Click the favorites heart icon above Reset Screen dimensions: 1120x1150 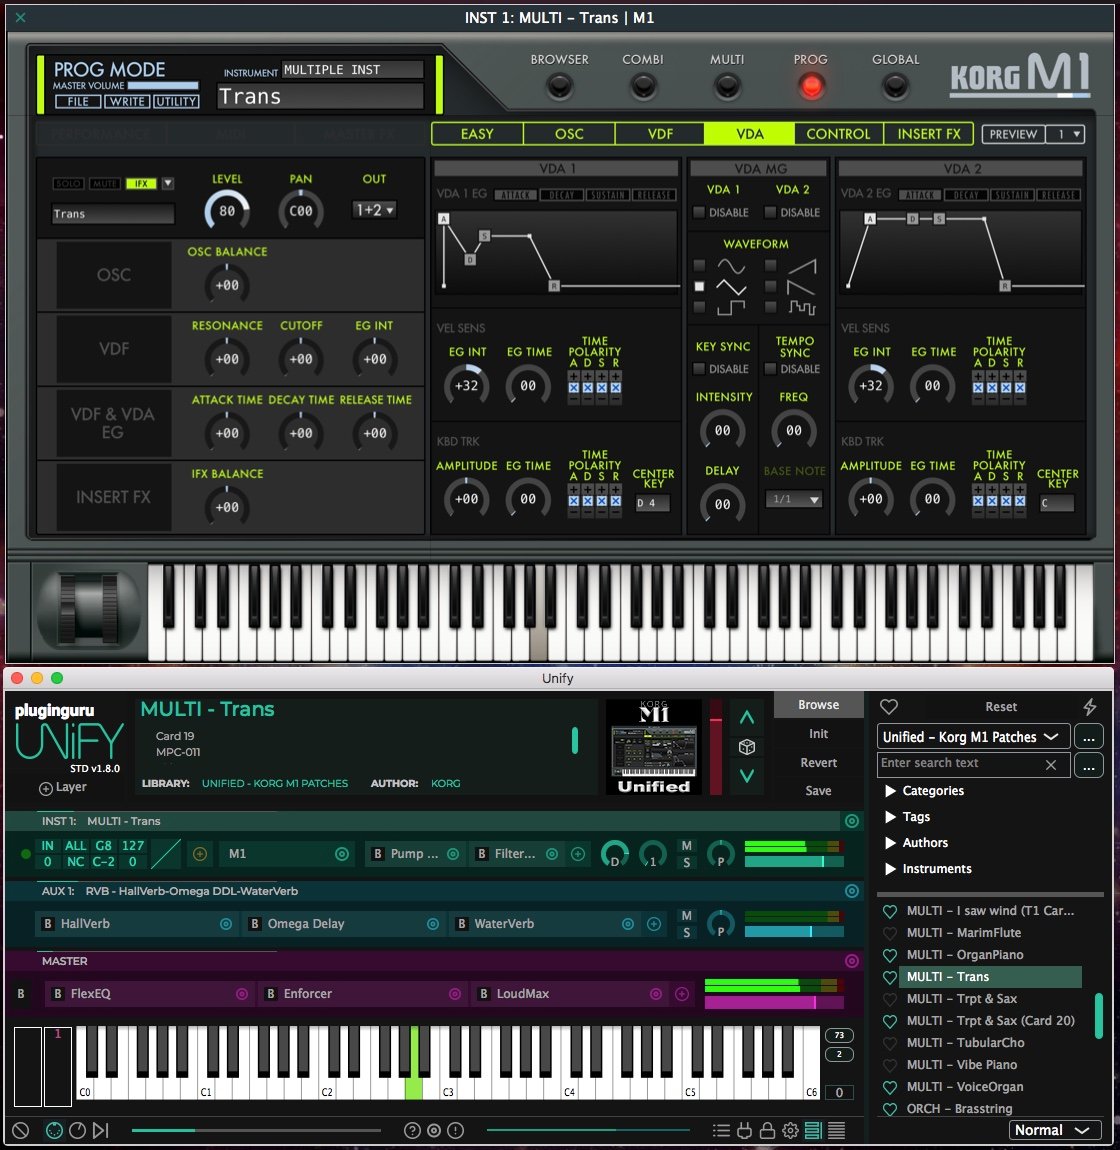pyautogui.click(x=889, y=706)
